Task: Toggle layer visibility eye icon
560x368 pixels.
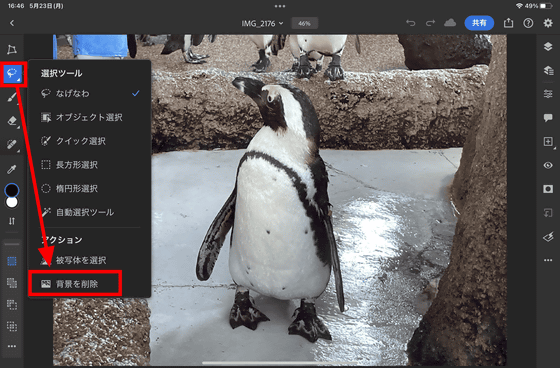Action: pos(548,165)
